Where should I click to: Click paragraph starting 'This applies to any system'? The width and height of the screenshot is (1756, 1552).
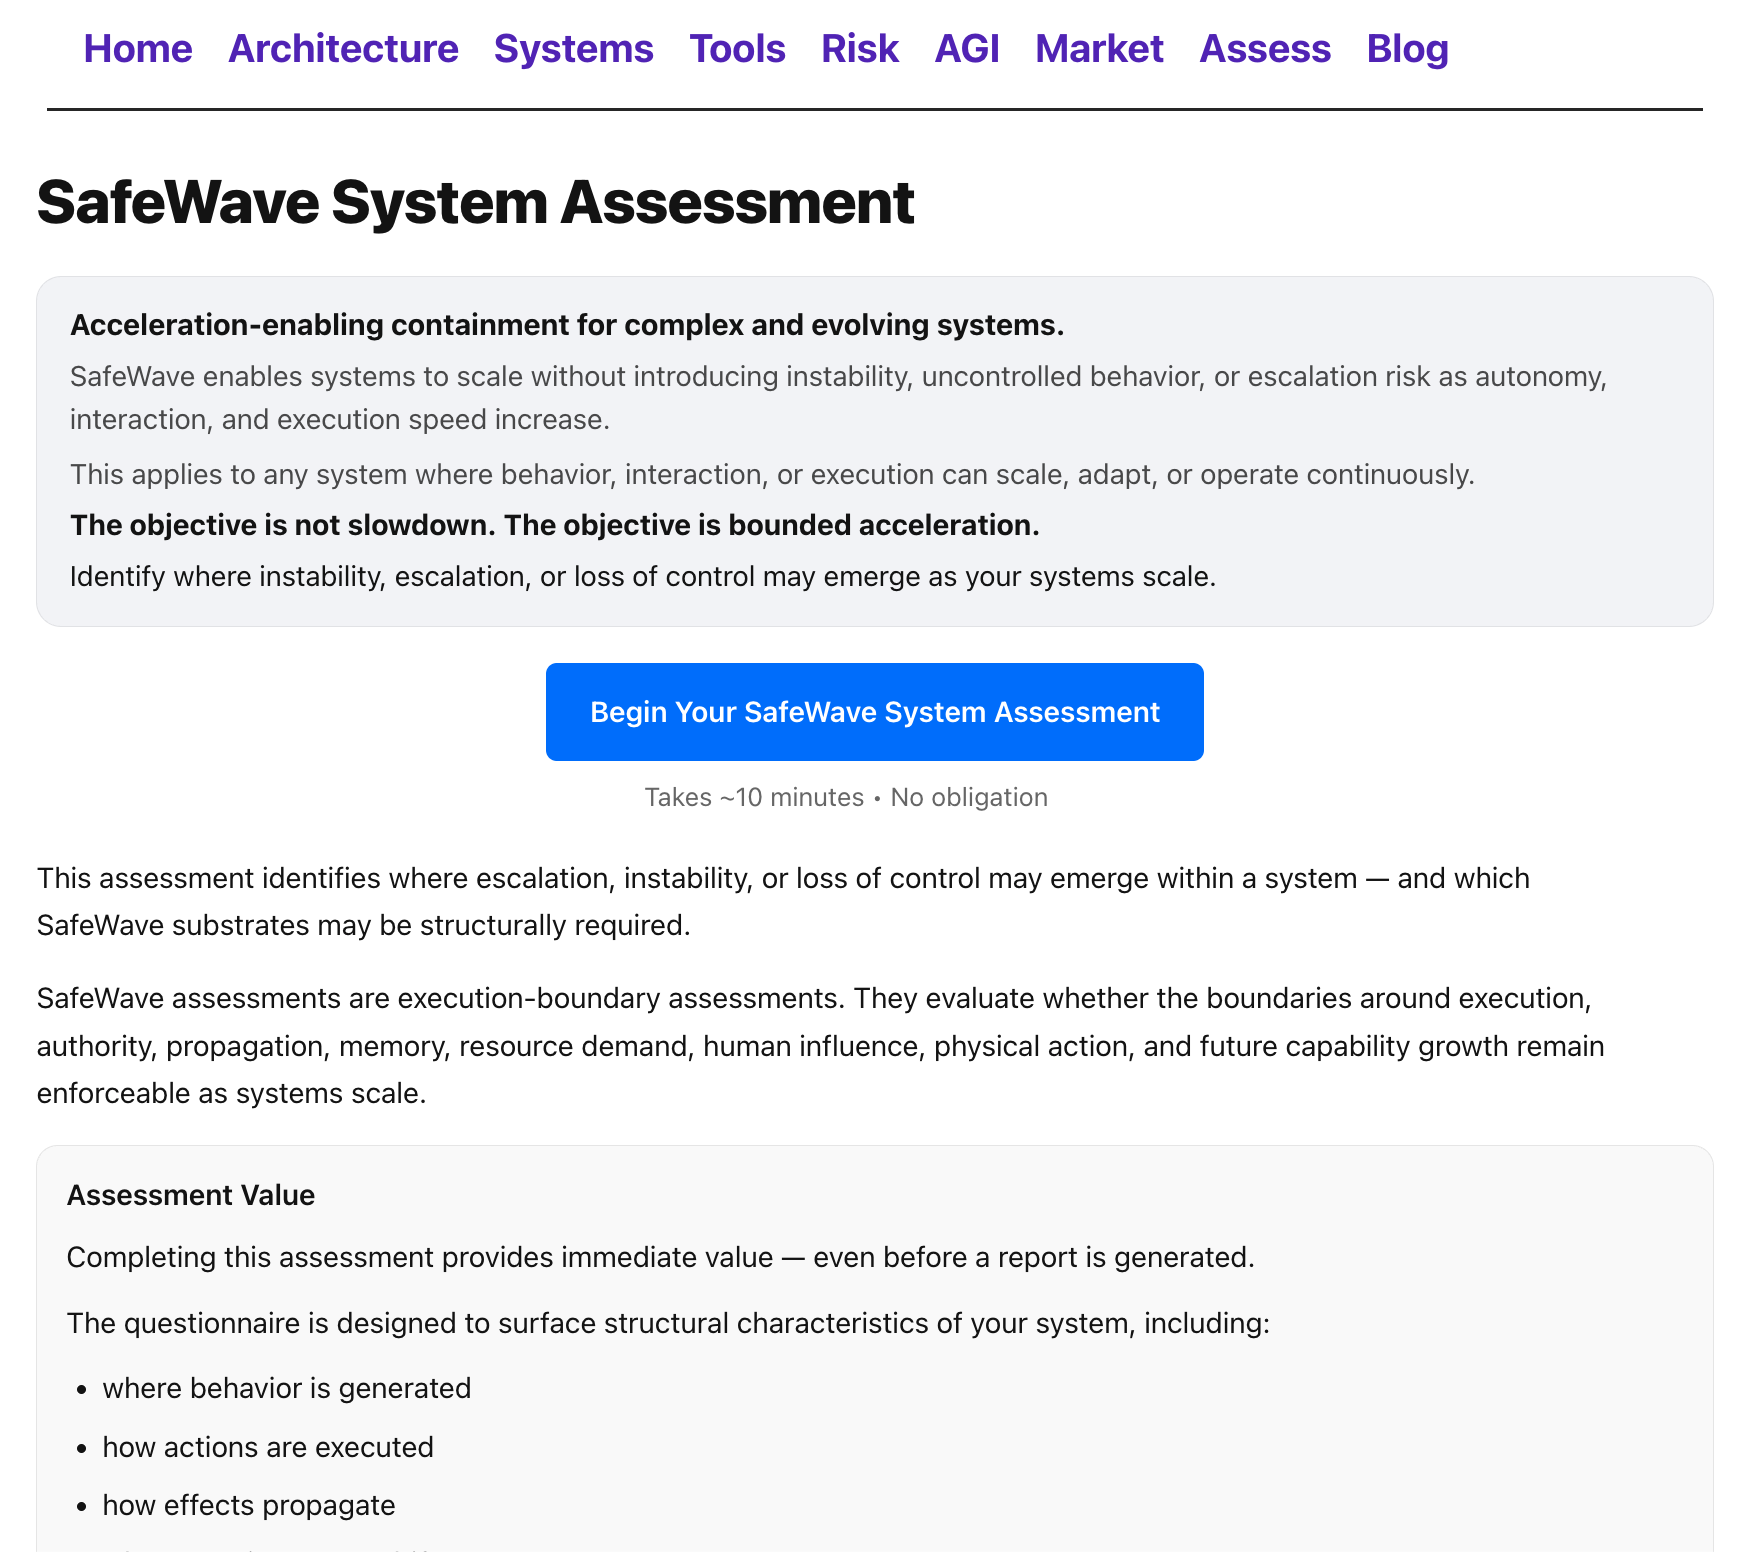point(772,474)
